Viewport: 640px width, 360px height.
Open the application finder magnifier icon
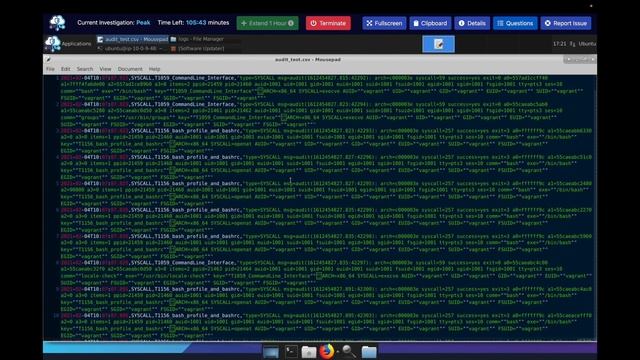(349, 351)
